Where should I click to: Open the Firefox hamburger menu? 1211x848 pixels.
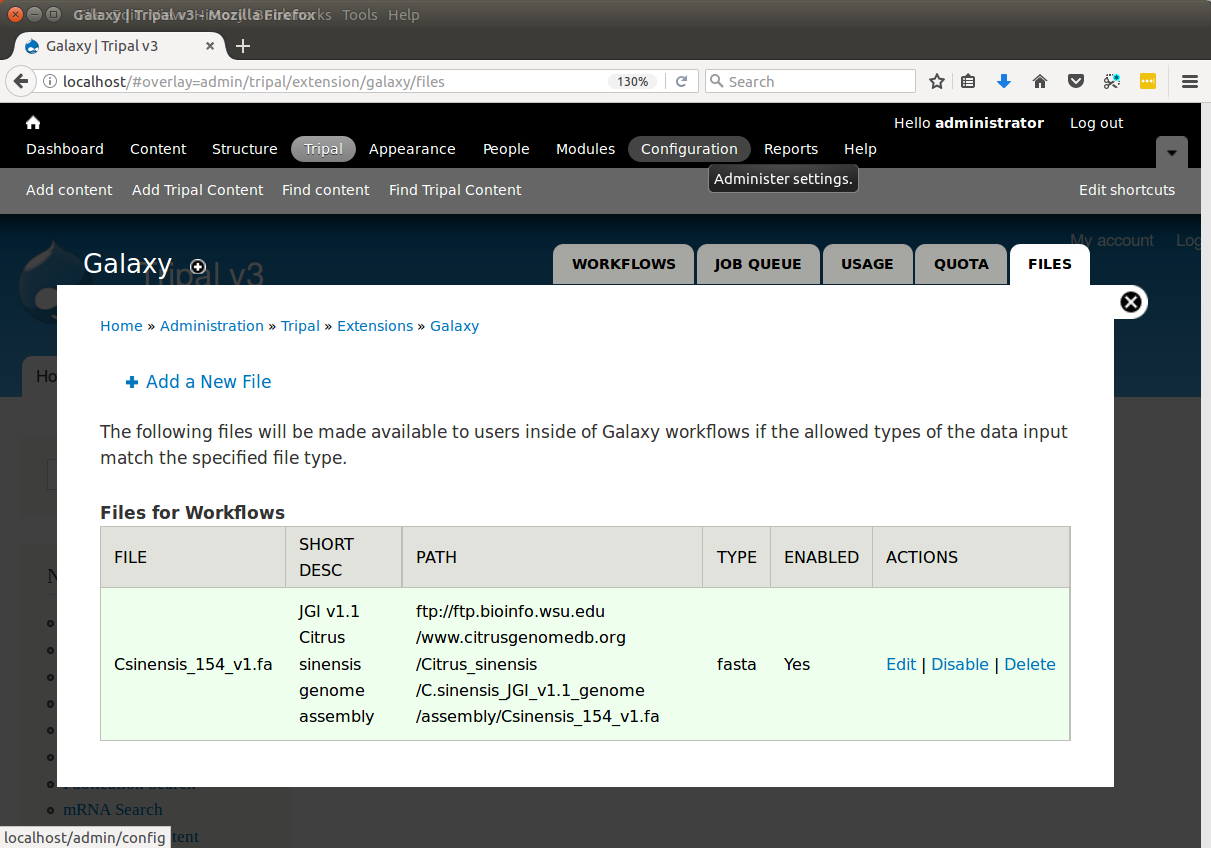click(x=1190, y=82)
